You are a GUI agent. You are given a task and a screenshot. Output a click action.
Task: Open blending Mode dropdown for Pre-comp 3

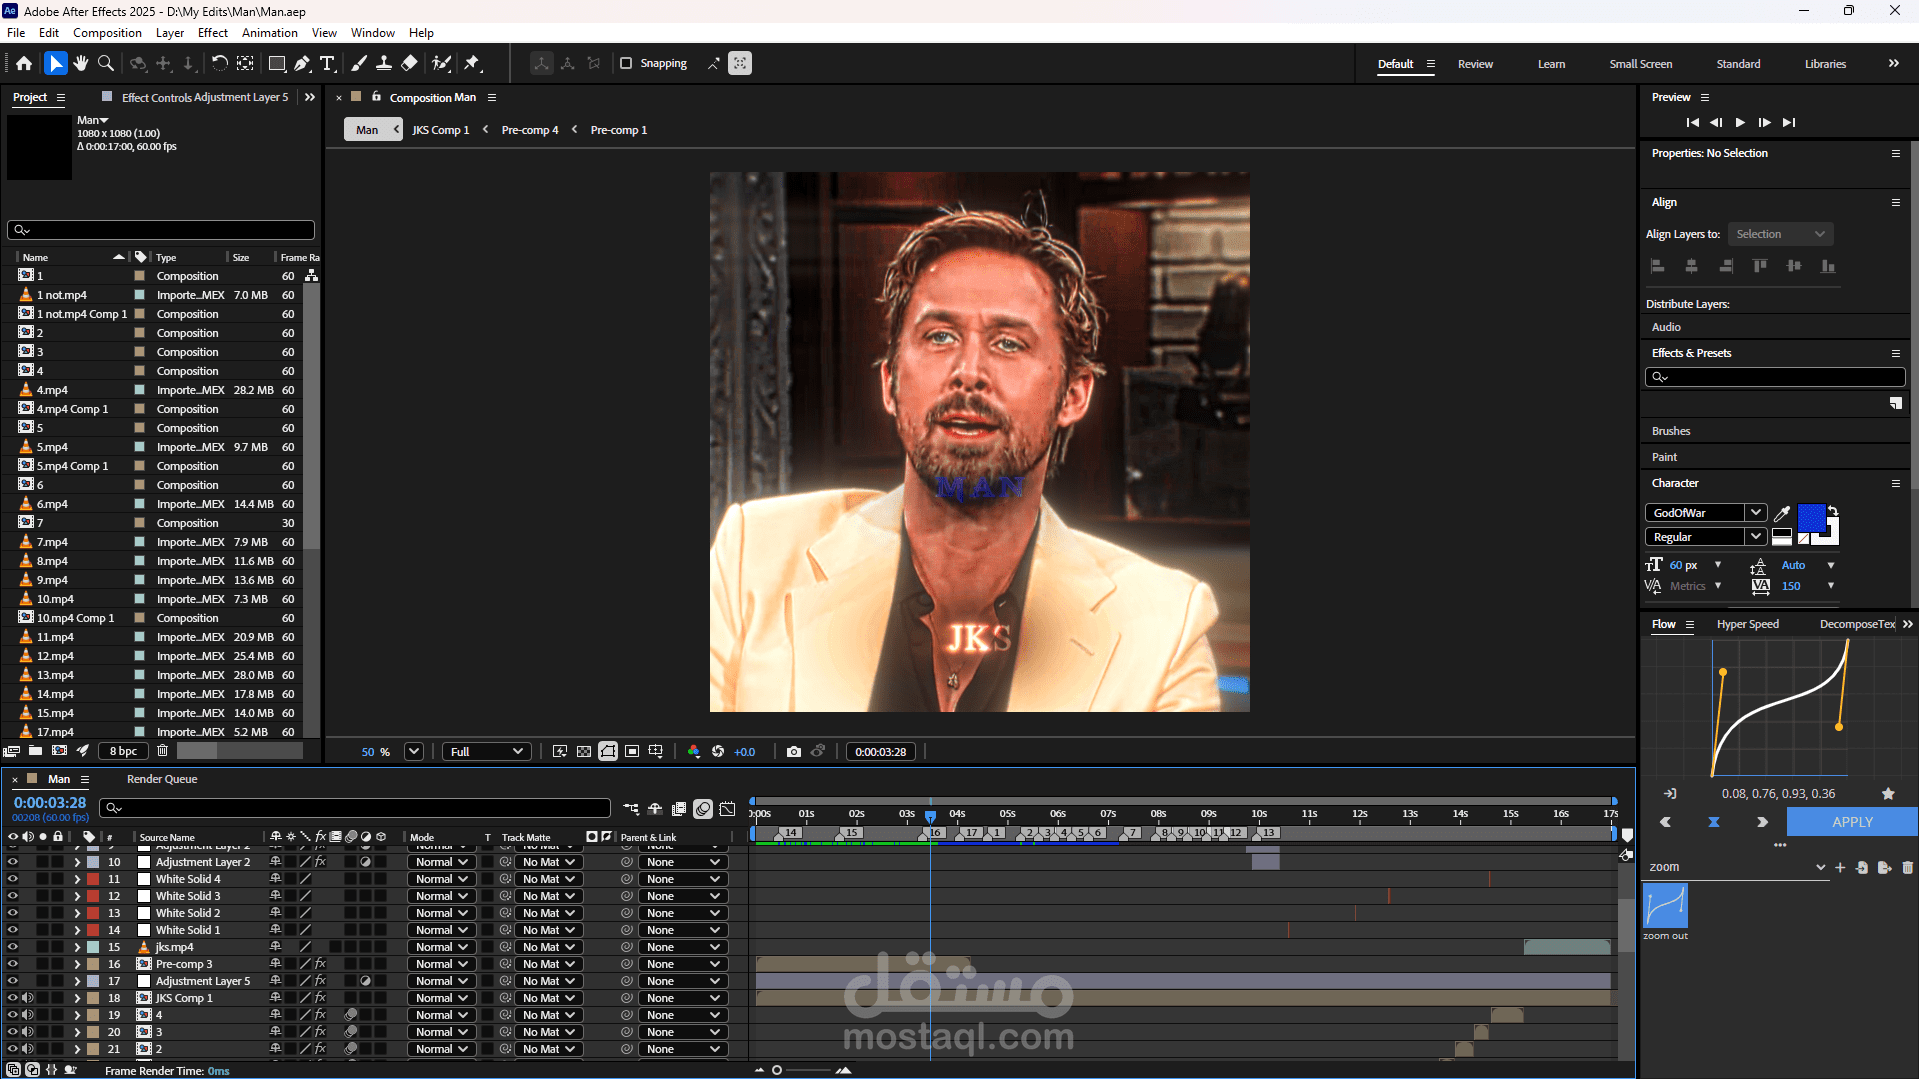point(441,964)
